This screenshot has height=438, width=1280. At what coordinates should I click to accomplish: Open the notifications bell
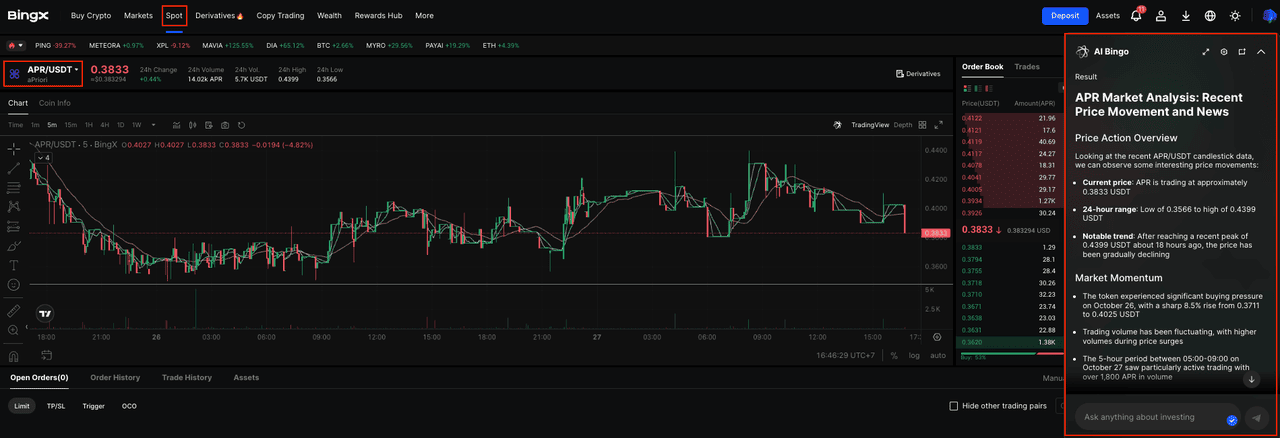coord(1136,16)
